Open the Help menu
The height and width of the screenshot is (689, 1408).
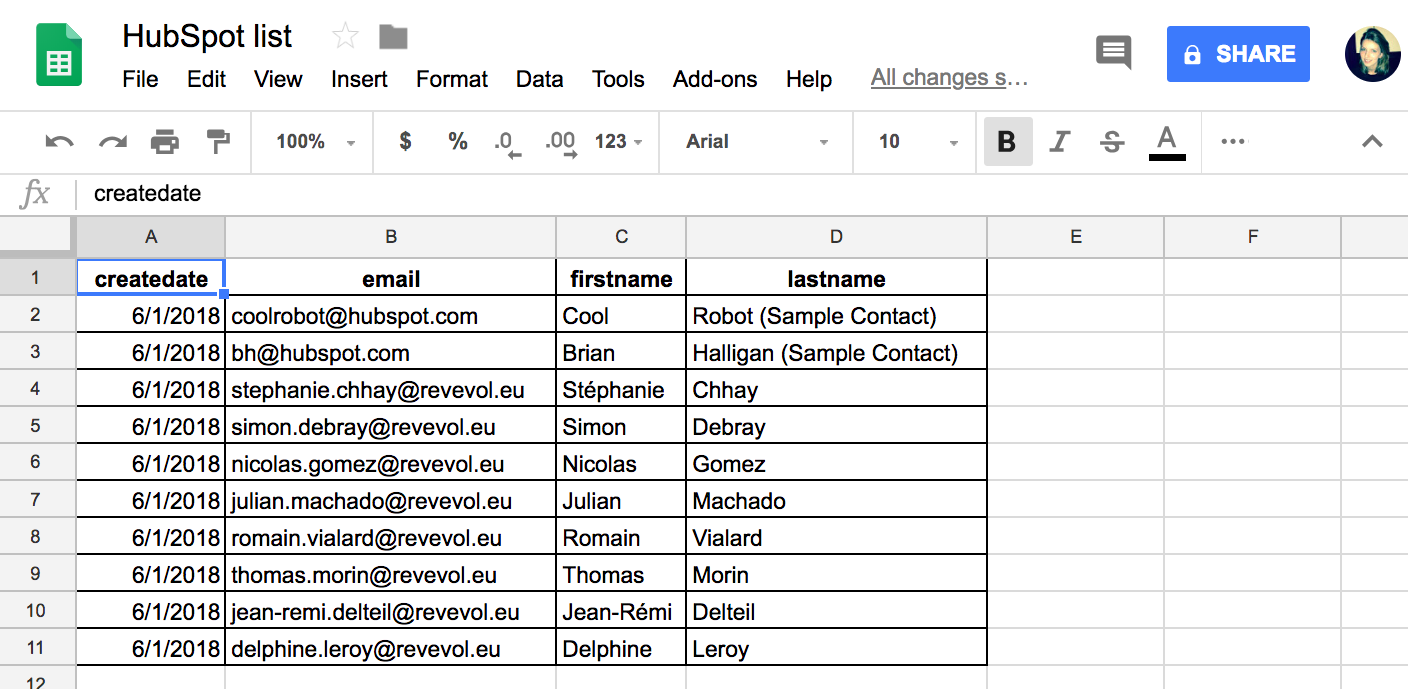coord(808,79)
